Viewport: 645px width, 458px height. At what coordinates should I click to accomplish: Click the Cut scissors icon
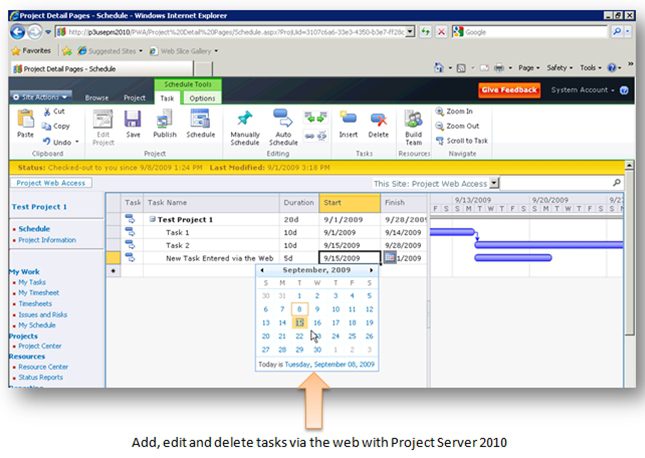(47, 112)
